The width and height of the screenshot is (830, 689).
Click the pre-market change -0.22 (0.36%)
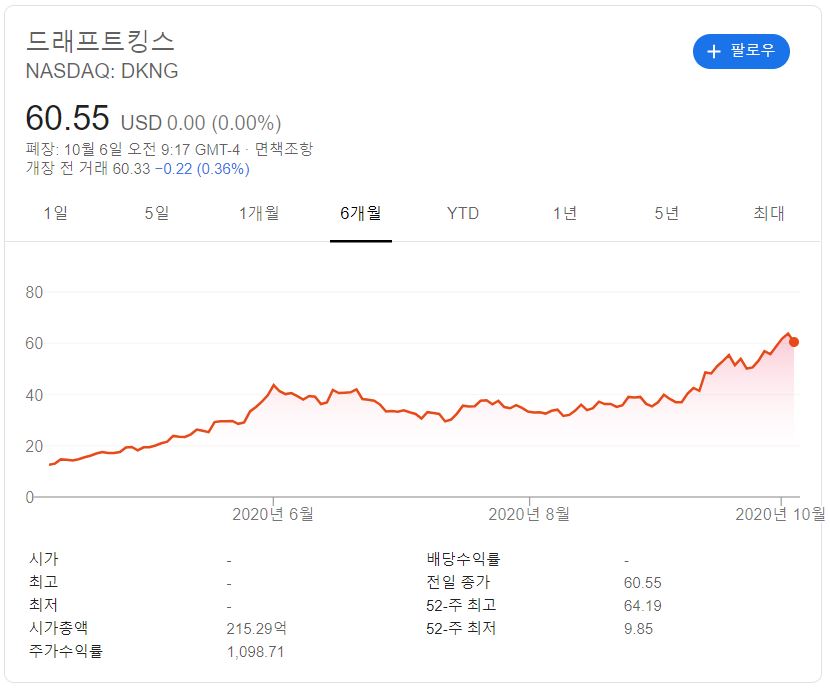(202, 169)
